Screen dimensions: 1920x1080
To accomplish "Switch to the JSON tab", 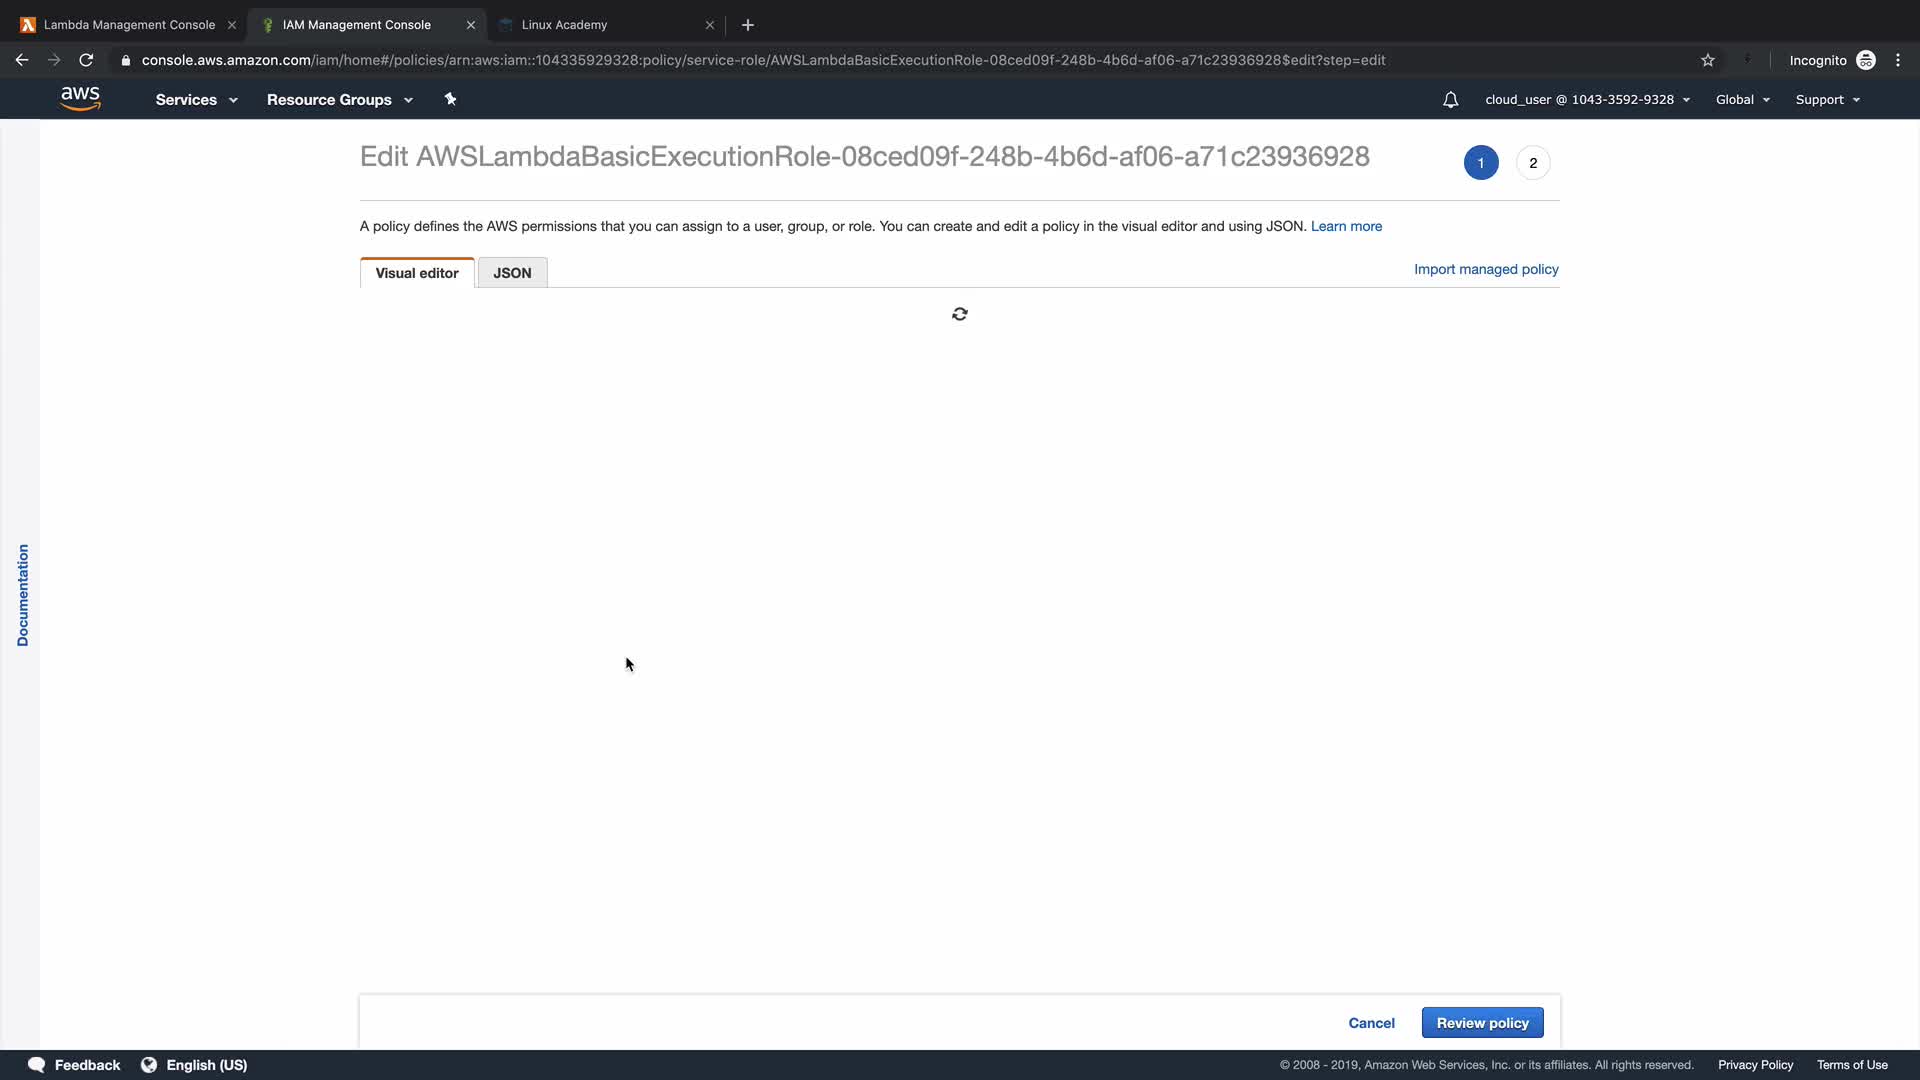I will tap(512, 273).
